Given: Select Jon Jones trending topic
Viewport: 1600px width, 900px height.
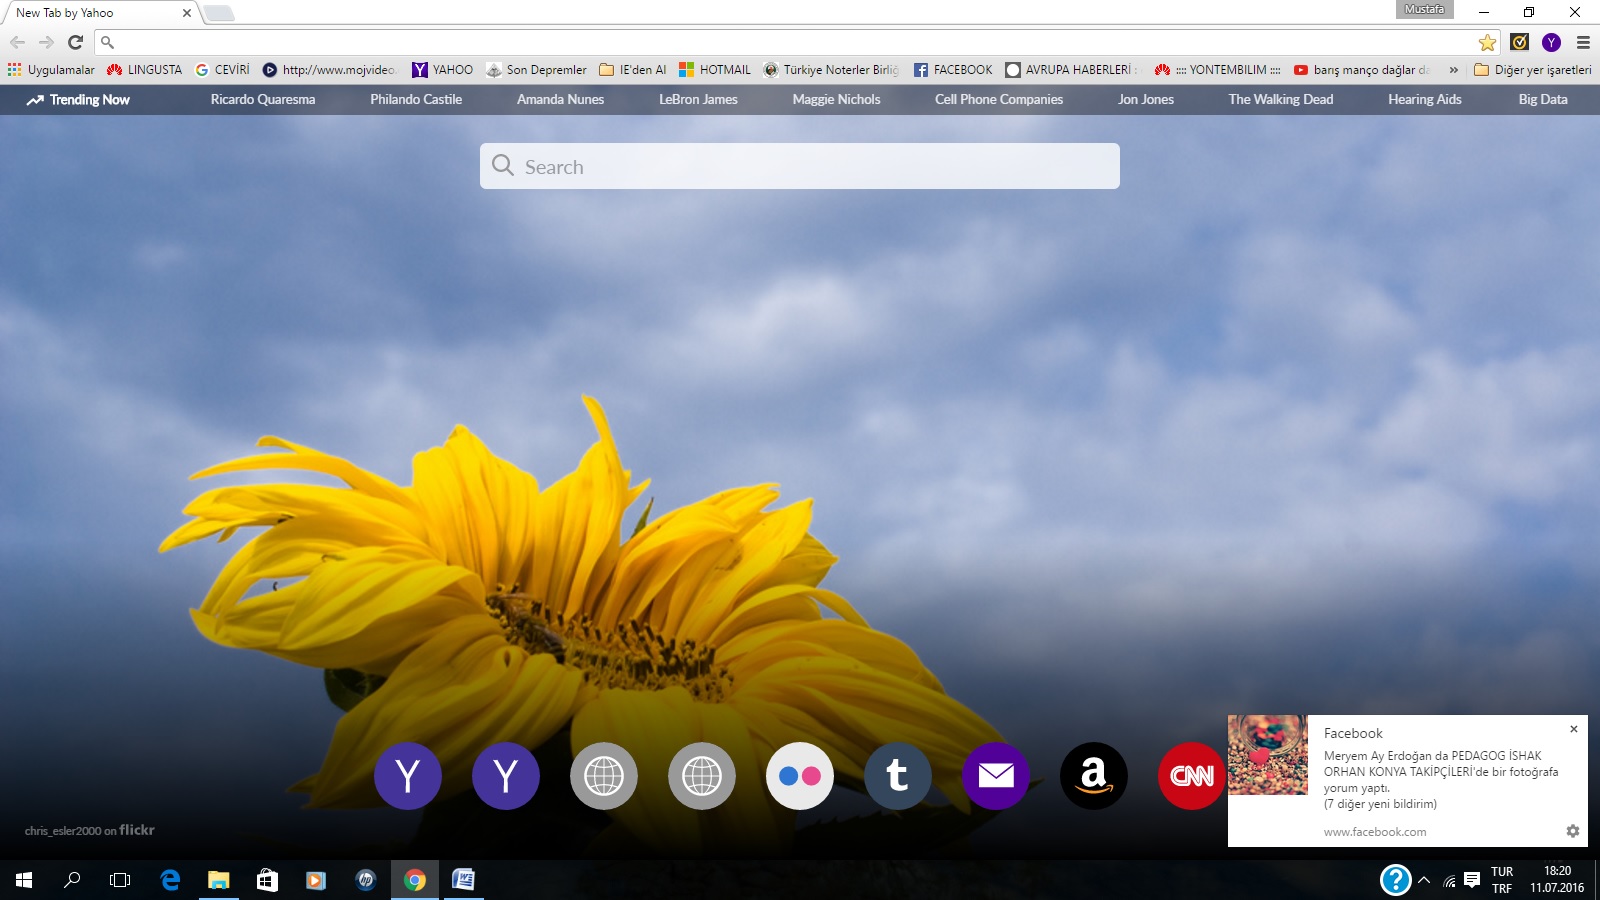Looking at the screenshot, I should coord(1146,100).
